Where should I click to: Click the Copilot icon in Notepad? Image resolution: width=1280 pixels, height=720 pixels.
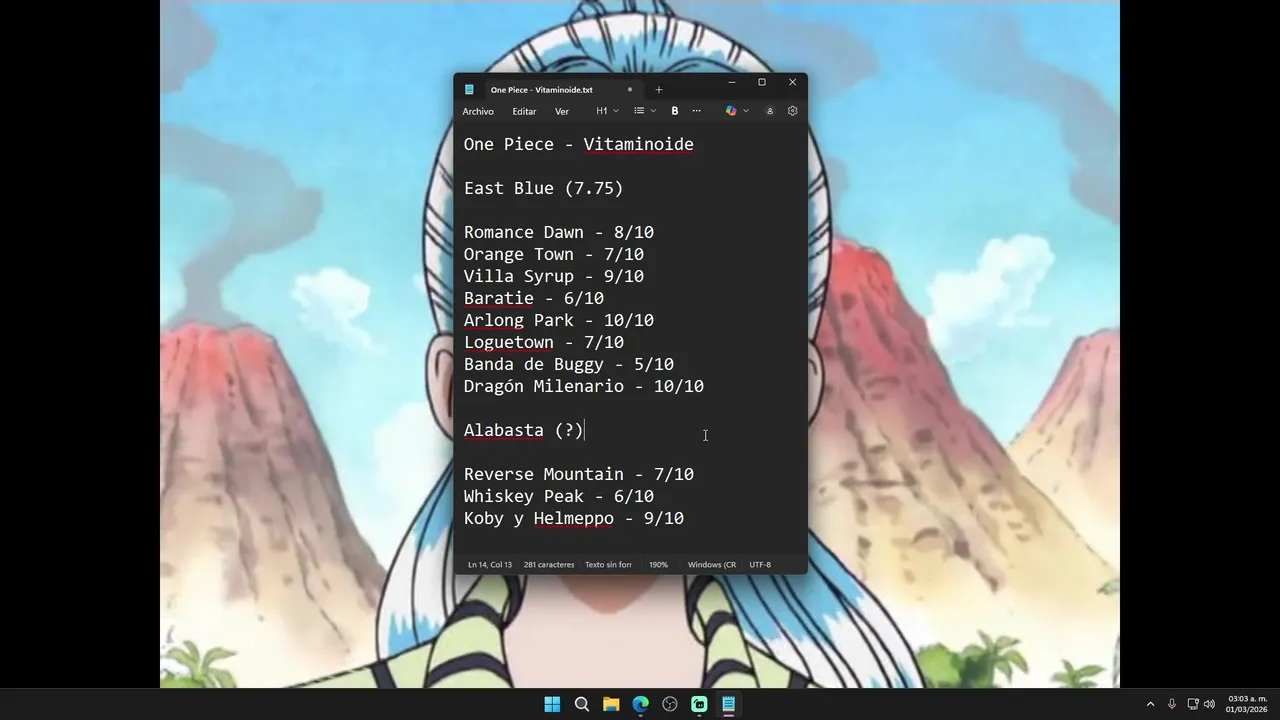[731, 111]
